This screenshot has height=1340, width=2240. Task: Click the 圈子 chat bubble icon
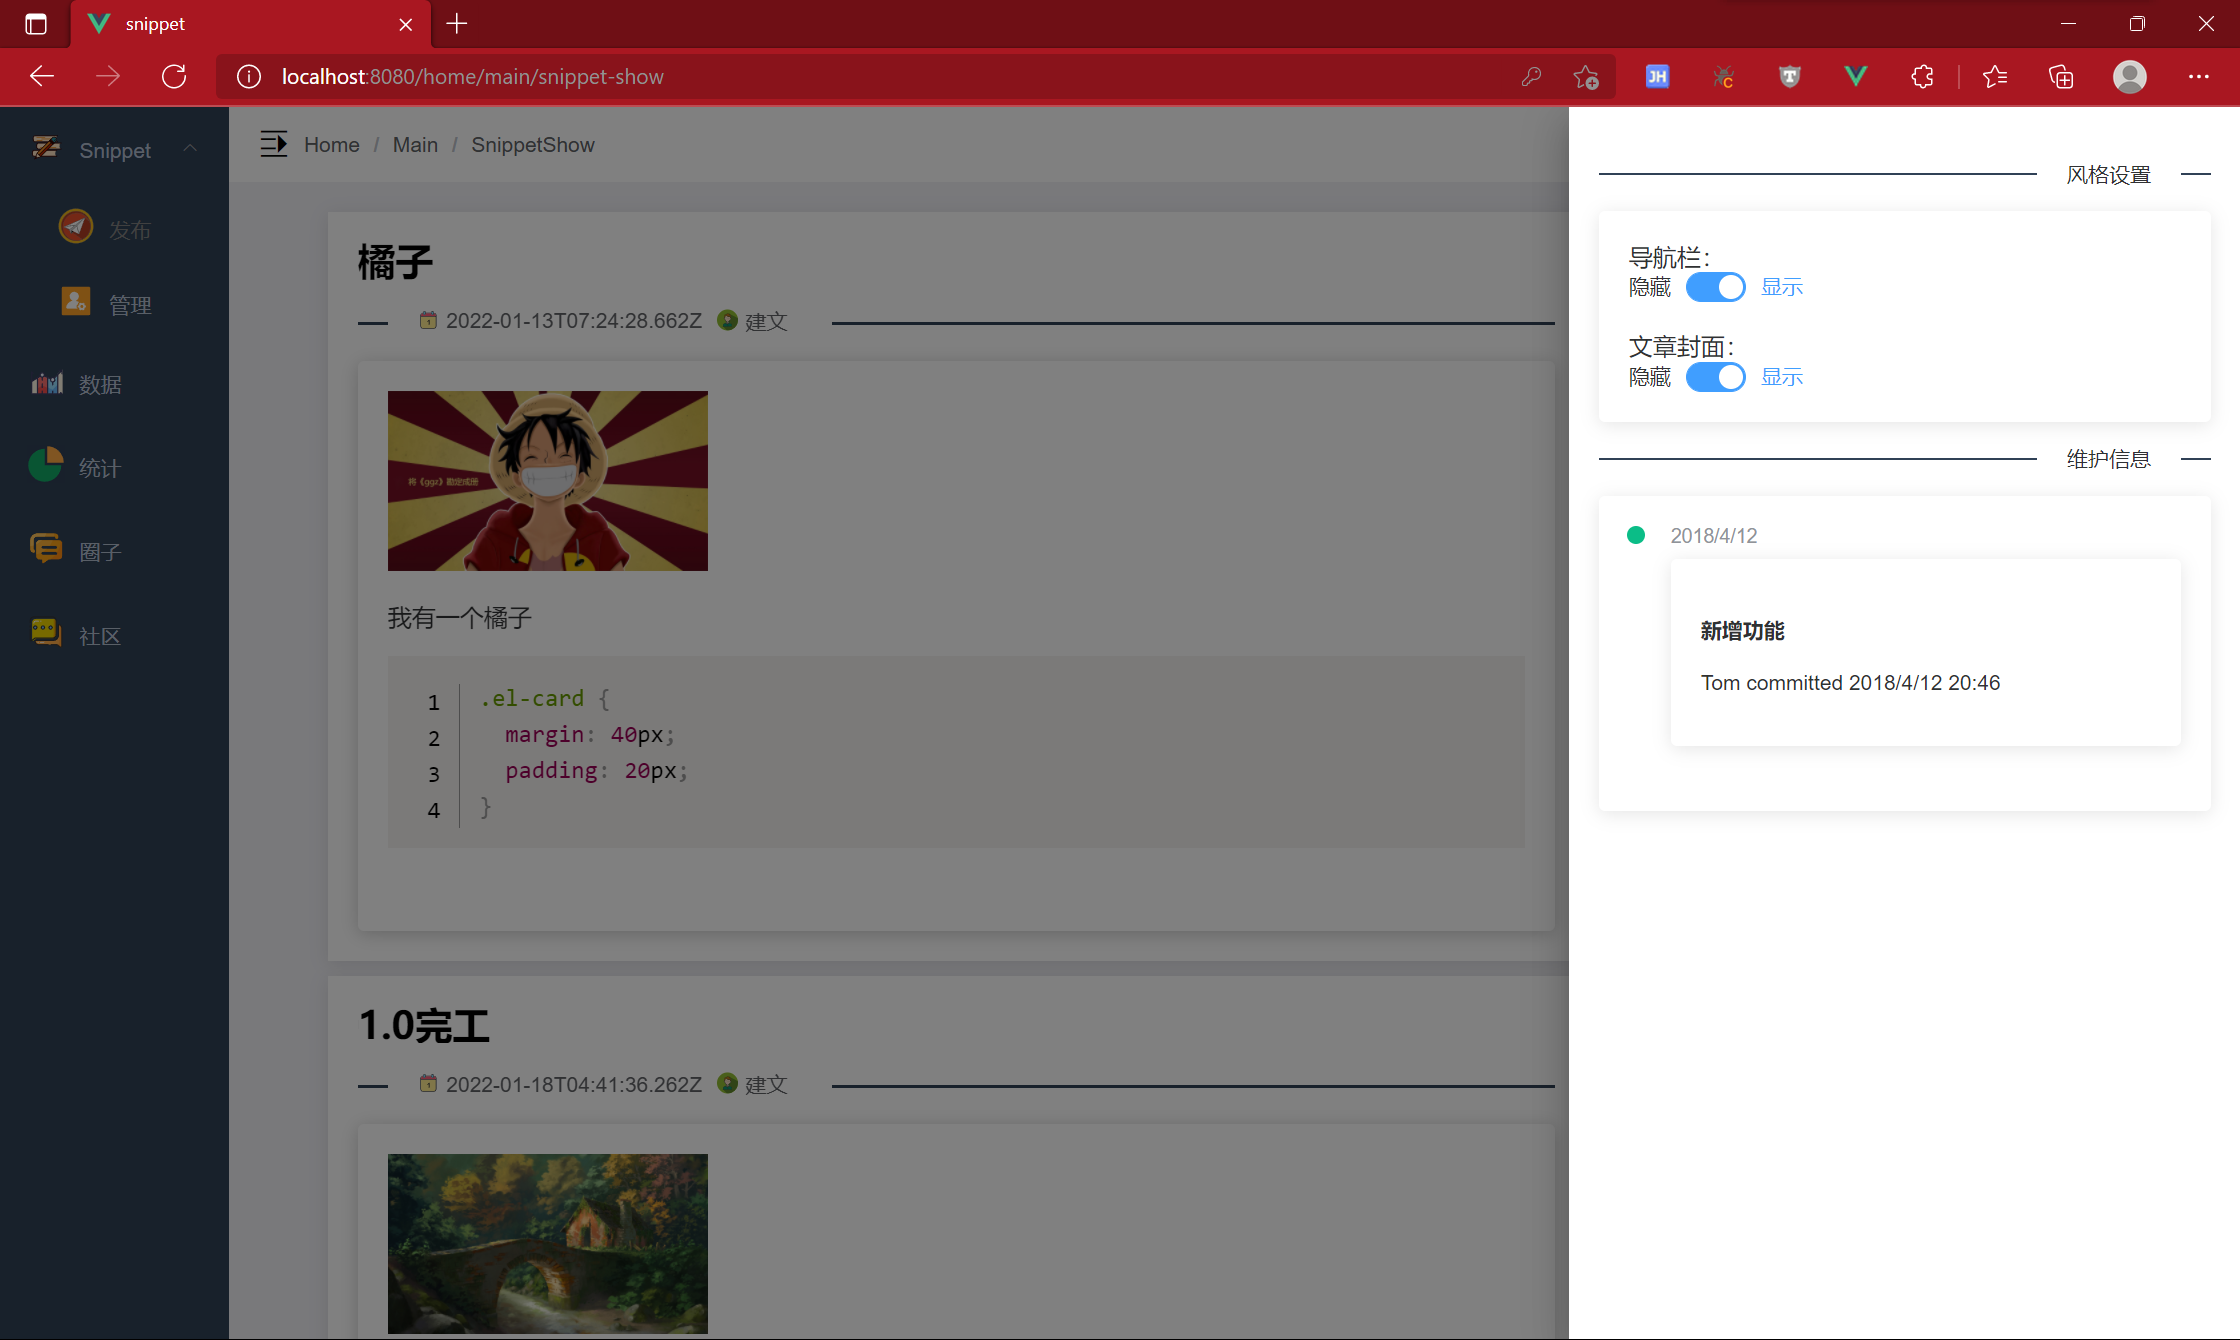pyautogui.click(x=46, y=548)
